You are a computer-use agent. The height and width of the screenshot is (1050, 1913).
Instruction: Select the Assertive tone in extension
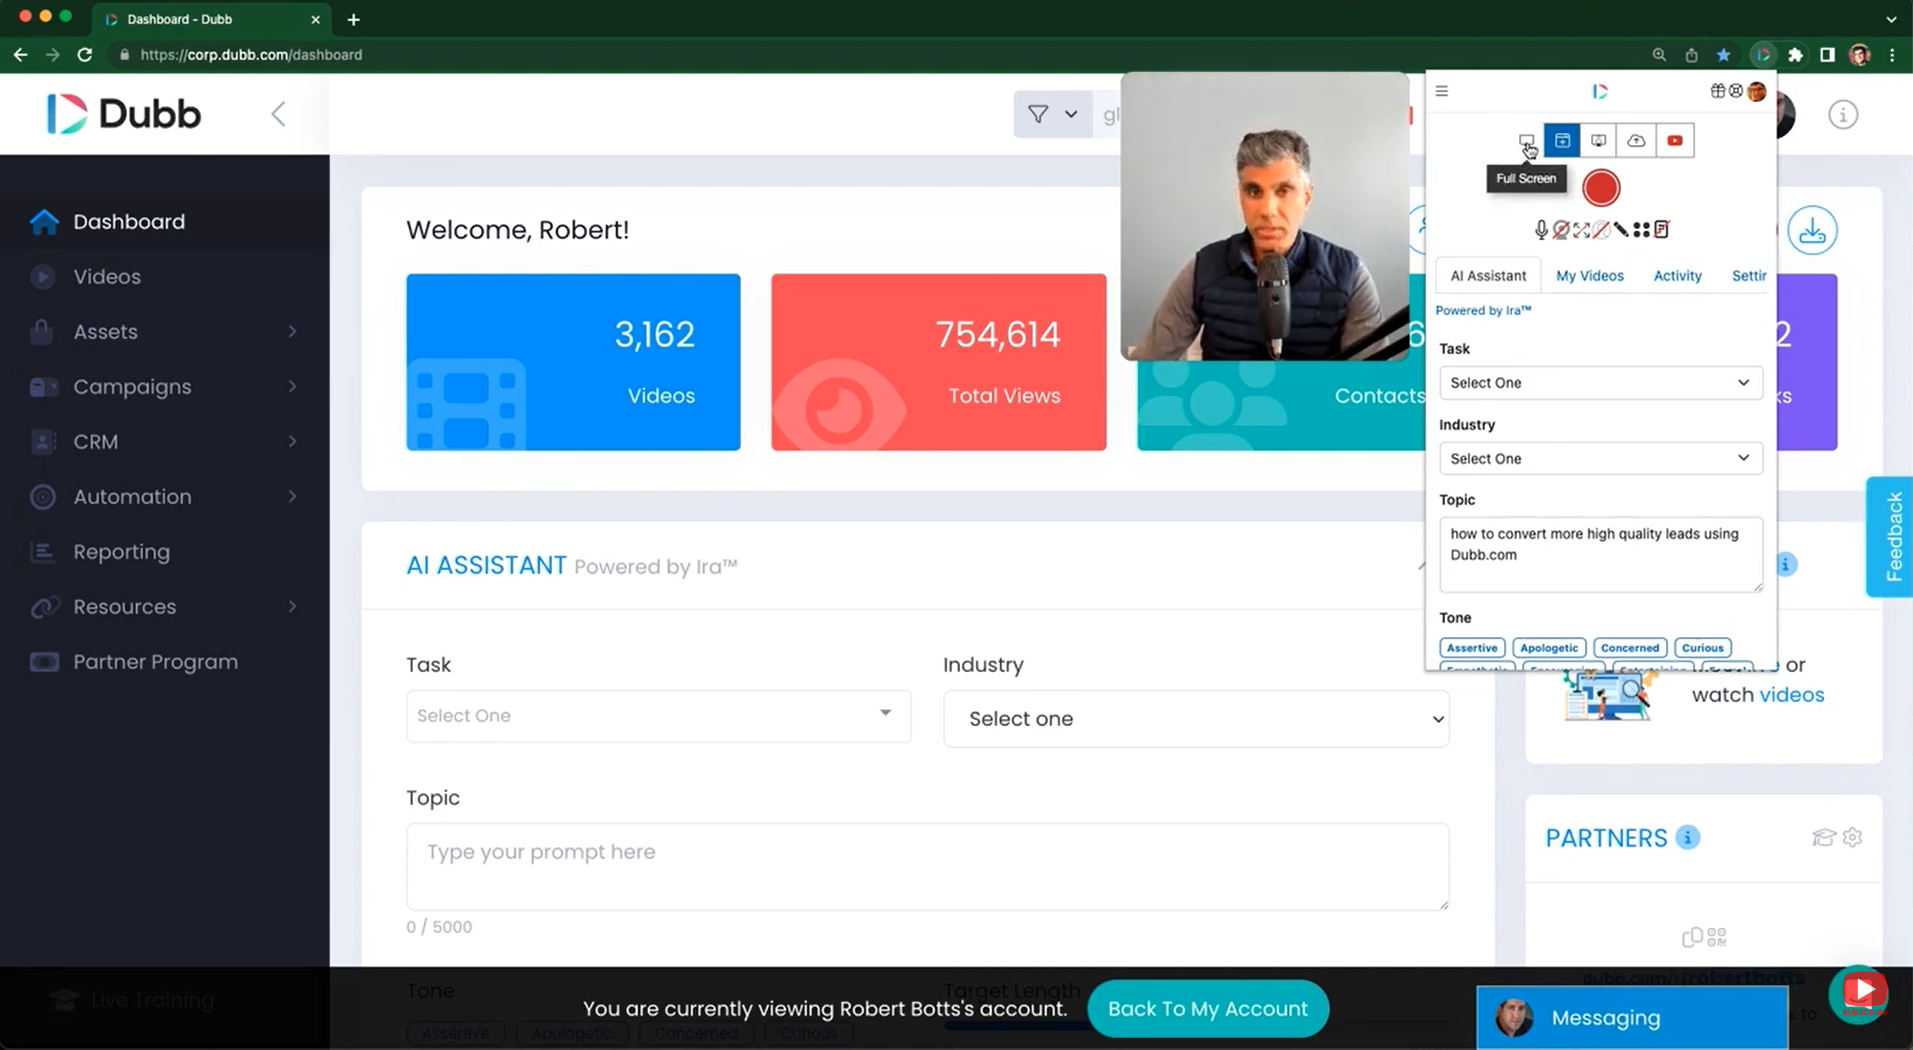coord(1472,648)
